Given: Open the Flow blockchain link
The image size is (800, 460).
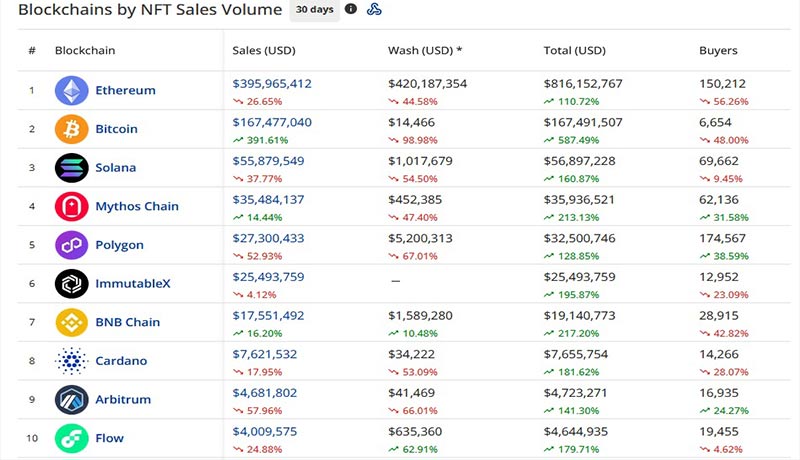Looking at the screenshot, I should (109, 438).
